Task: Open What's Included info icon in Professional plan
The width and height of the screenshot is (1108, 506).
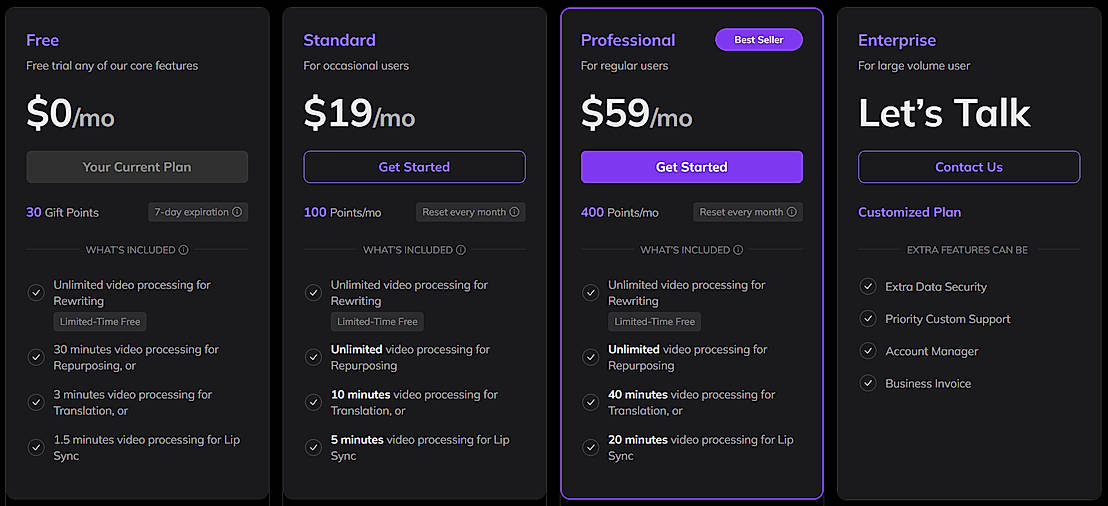Action: (x=738, y=250)
